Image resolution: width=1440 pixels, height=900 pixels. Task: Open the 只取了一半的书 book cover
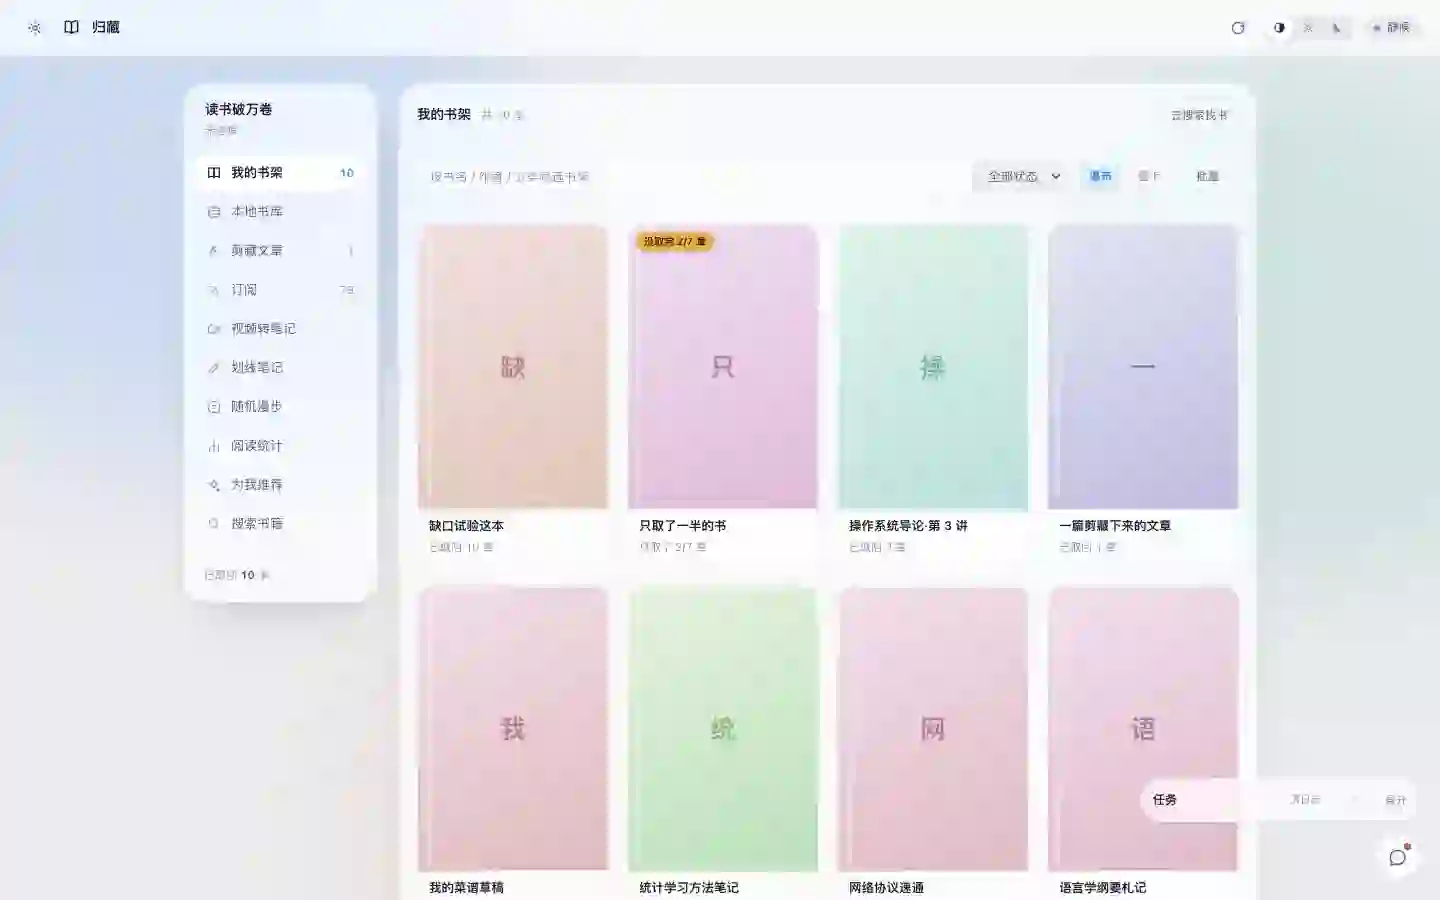click(x=723, y=367)
